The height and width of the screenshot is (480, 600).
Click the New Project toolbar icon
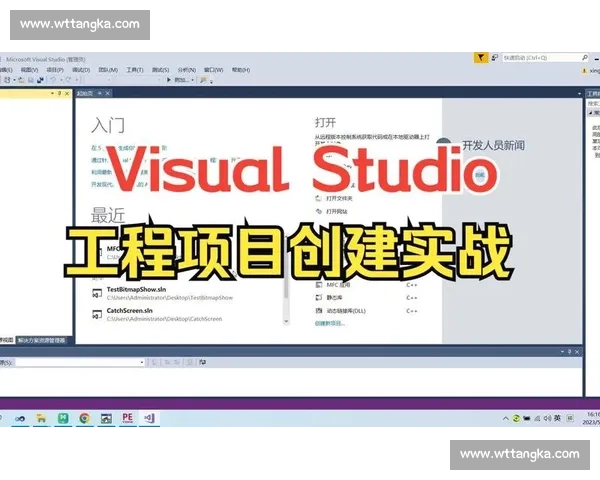point(8,80)
